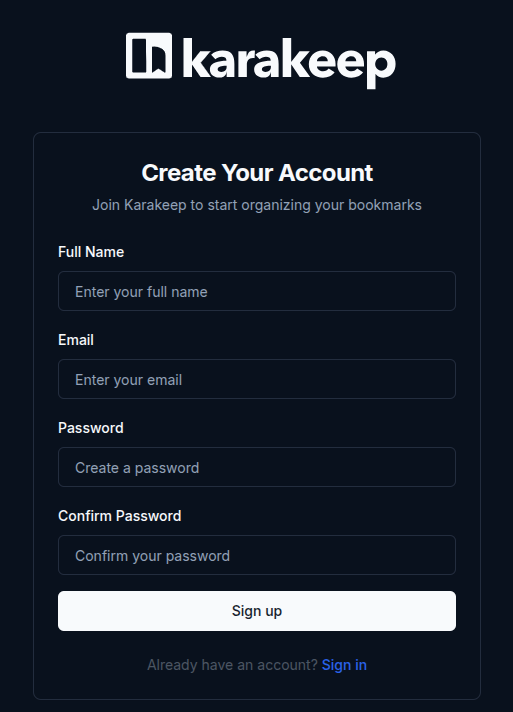Click the Sign up button
This screenshot has height=712, width=513.
point(257,611)
